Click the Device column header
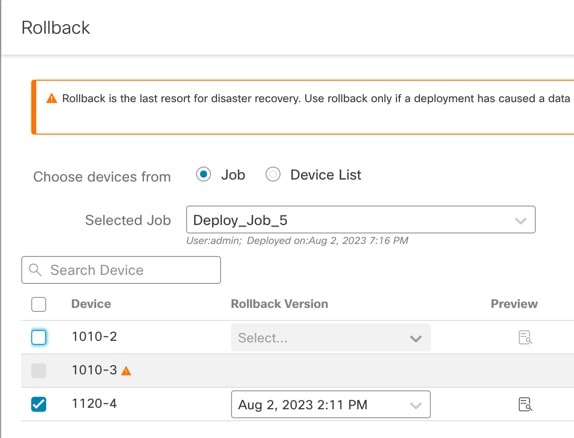This screenshot has width=574, height=438. click(x=91, y=304)
